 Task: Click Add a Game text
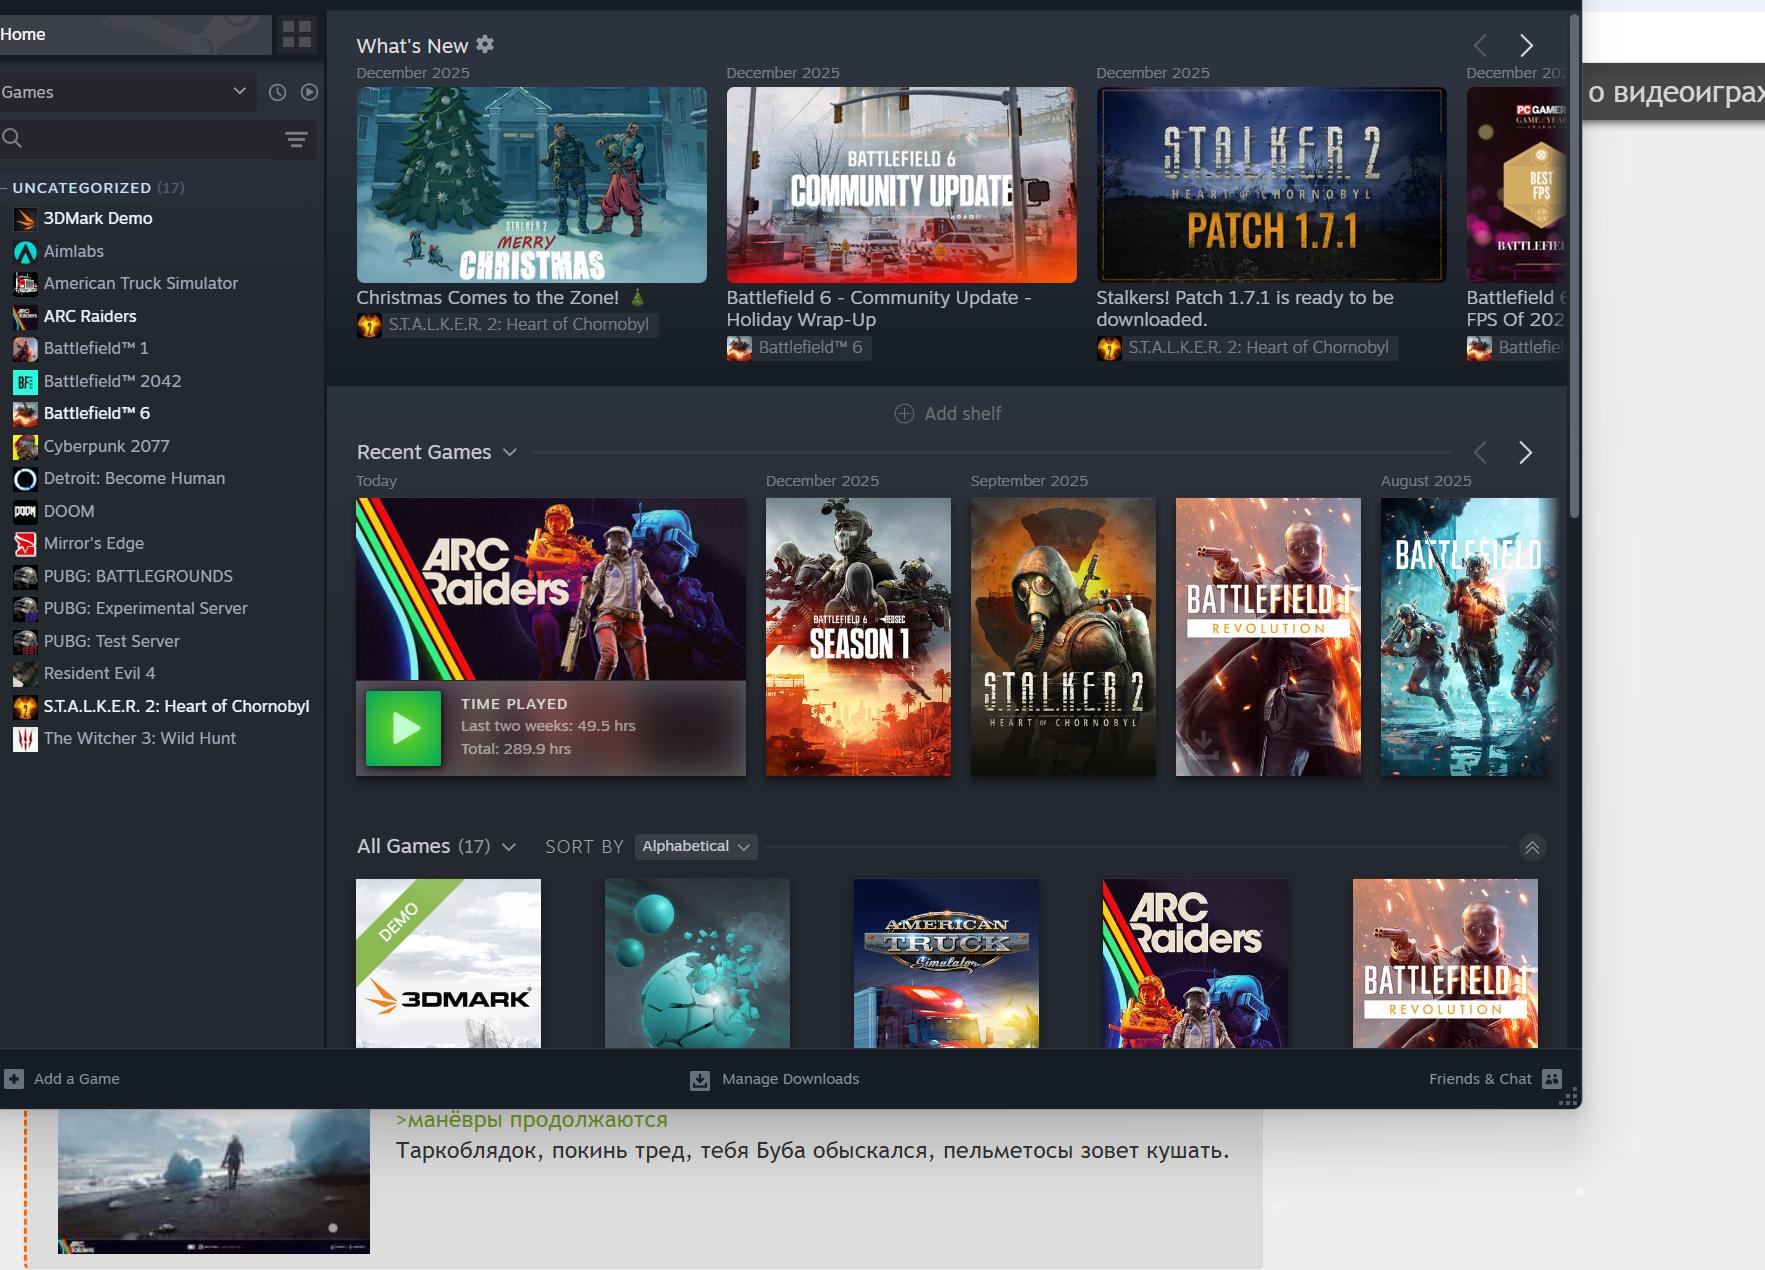point(77,1079)
